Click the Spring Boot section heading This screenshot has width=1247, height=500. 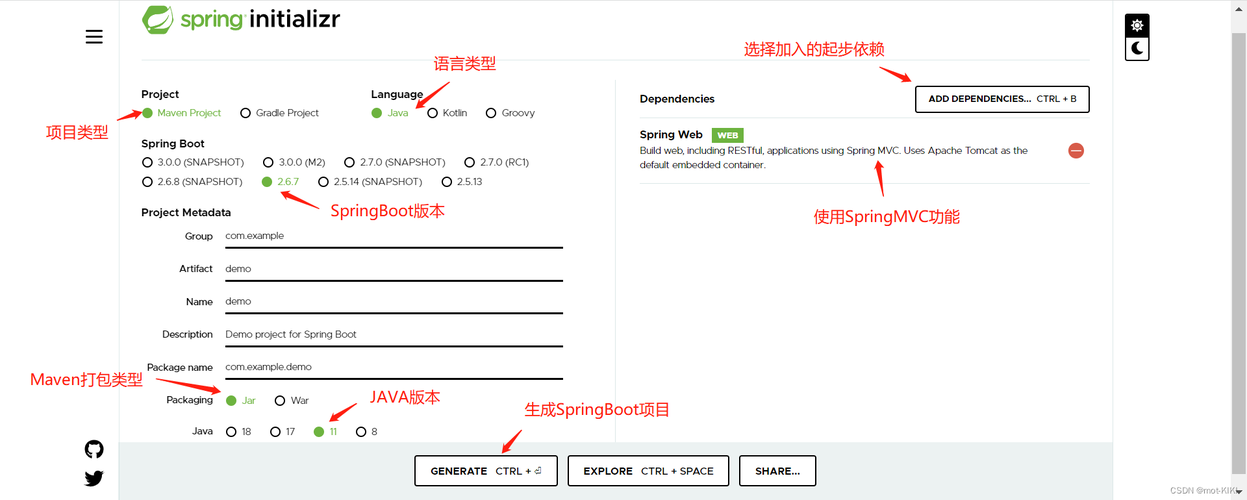click(173, 144)
